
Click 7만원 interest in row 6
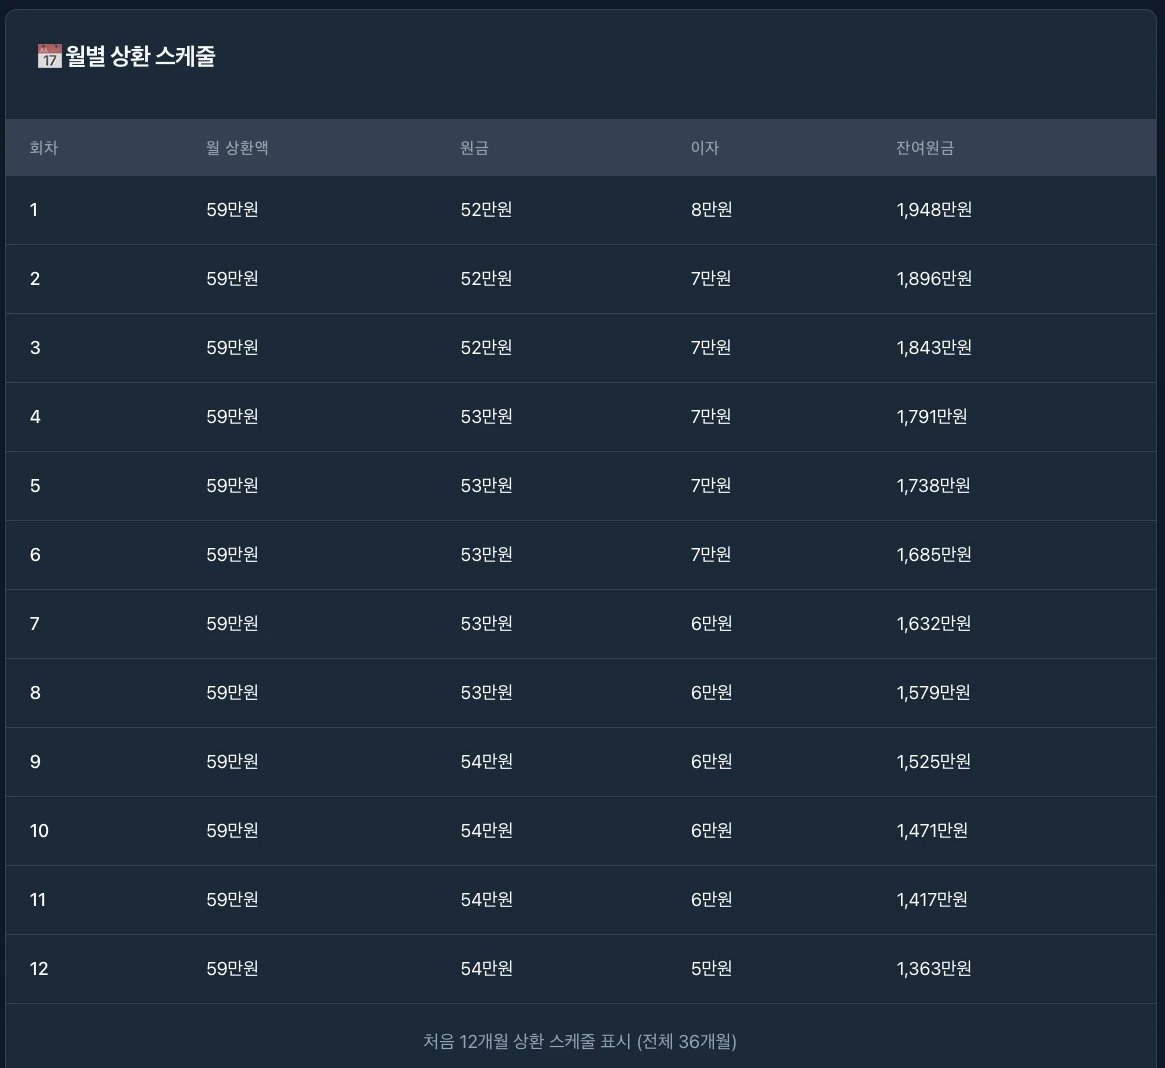click(710, 555)
